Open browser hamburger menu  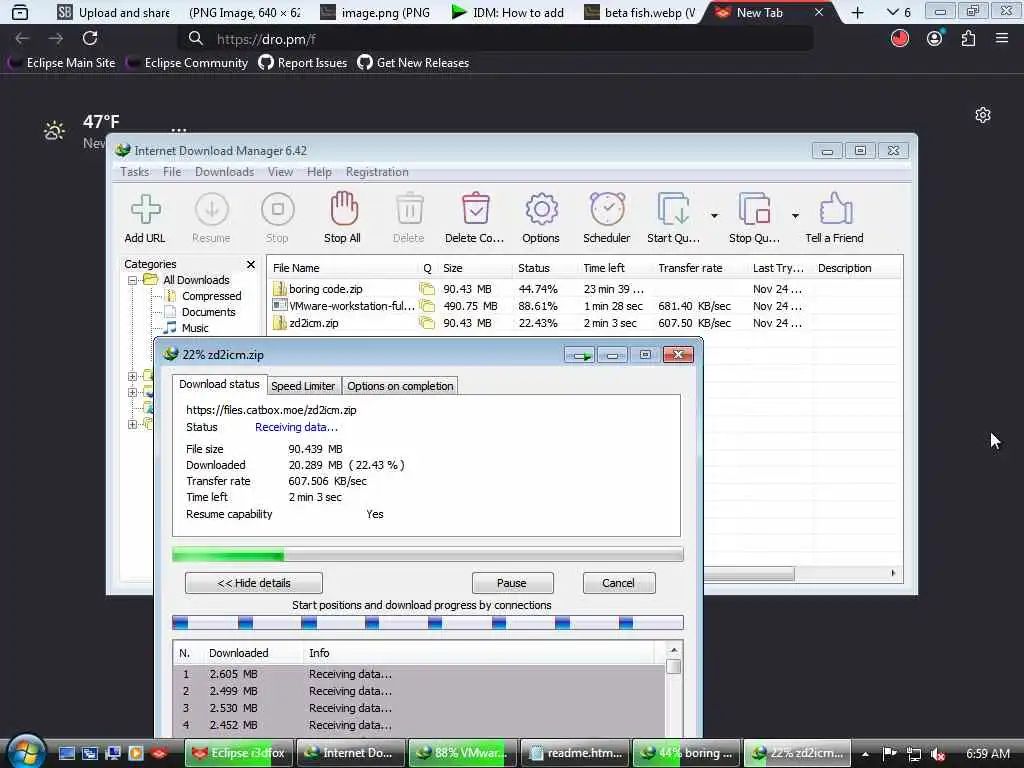coord(1002,39)
